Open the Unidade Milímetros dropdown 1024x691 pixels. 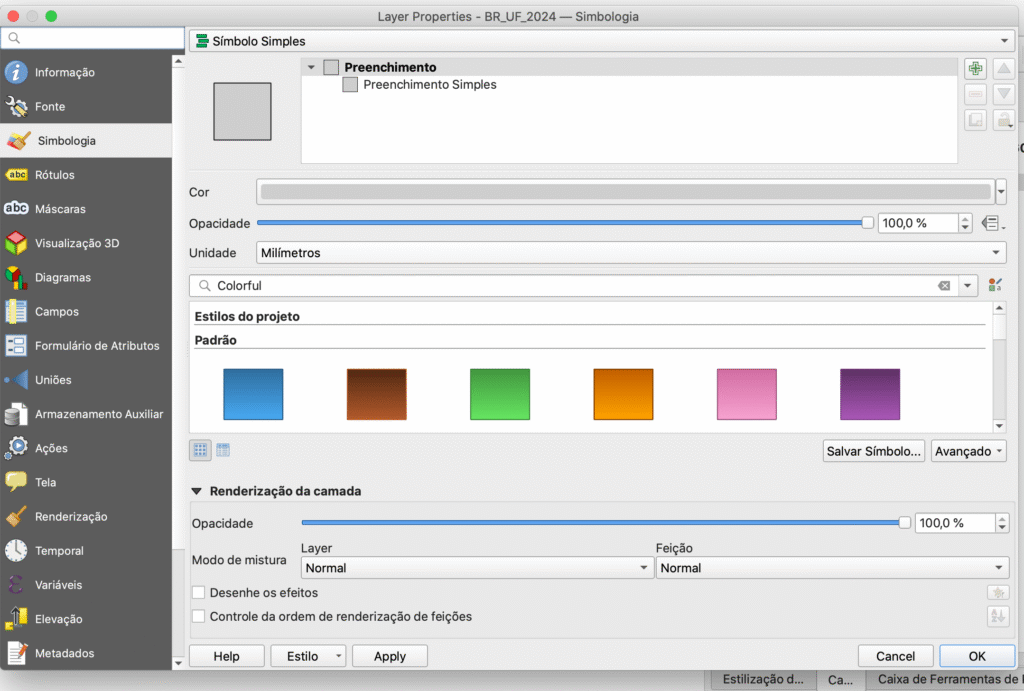631,253
